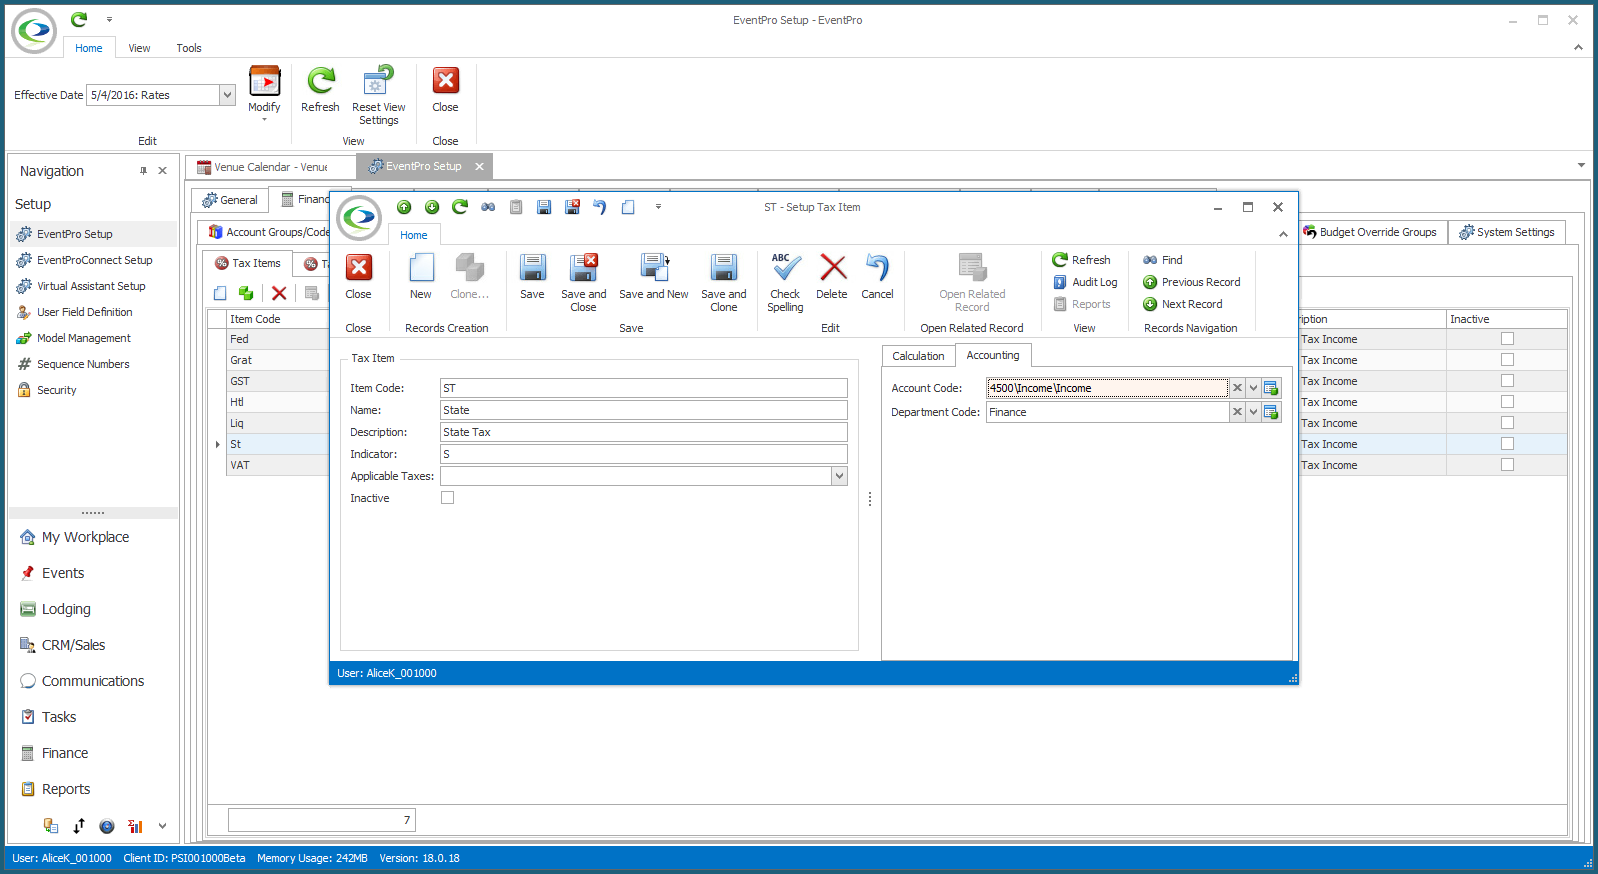Toggle Inactive checkbox for the VAT row
This screenshot has width=1598, height=874.
click(1507, 465)
